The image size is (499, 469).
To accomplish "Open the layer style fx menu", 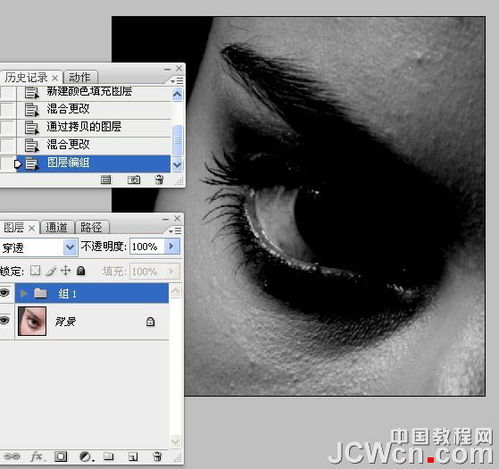I will tap(36, 456).
